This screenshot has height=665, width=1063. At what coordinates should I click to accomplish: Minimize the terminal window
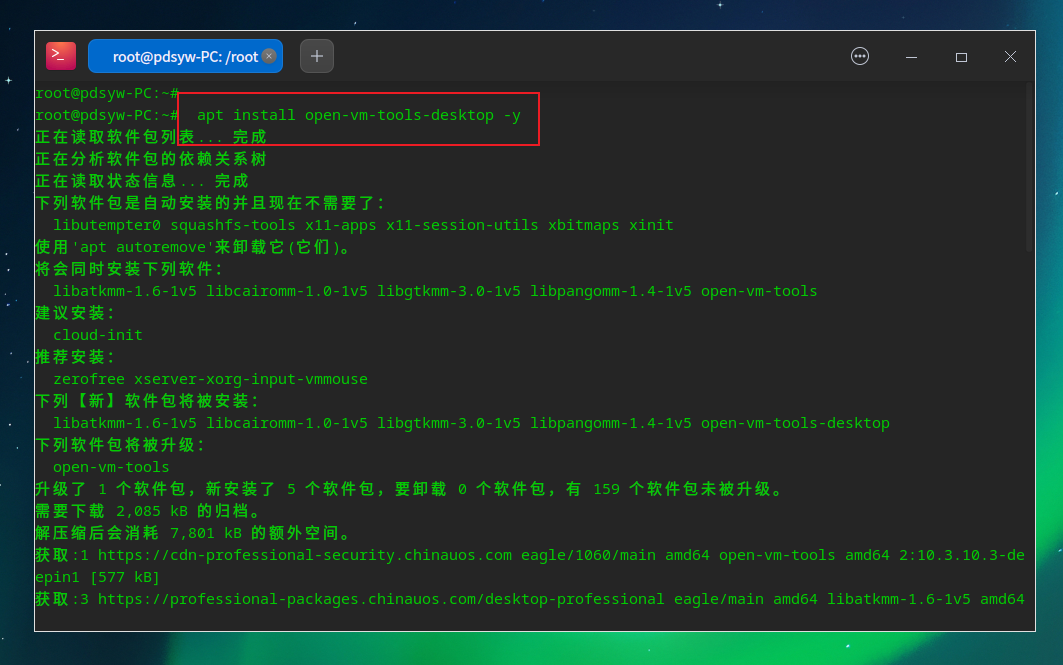click(911, 57)
